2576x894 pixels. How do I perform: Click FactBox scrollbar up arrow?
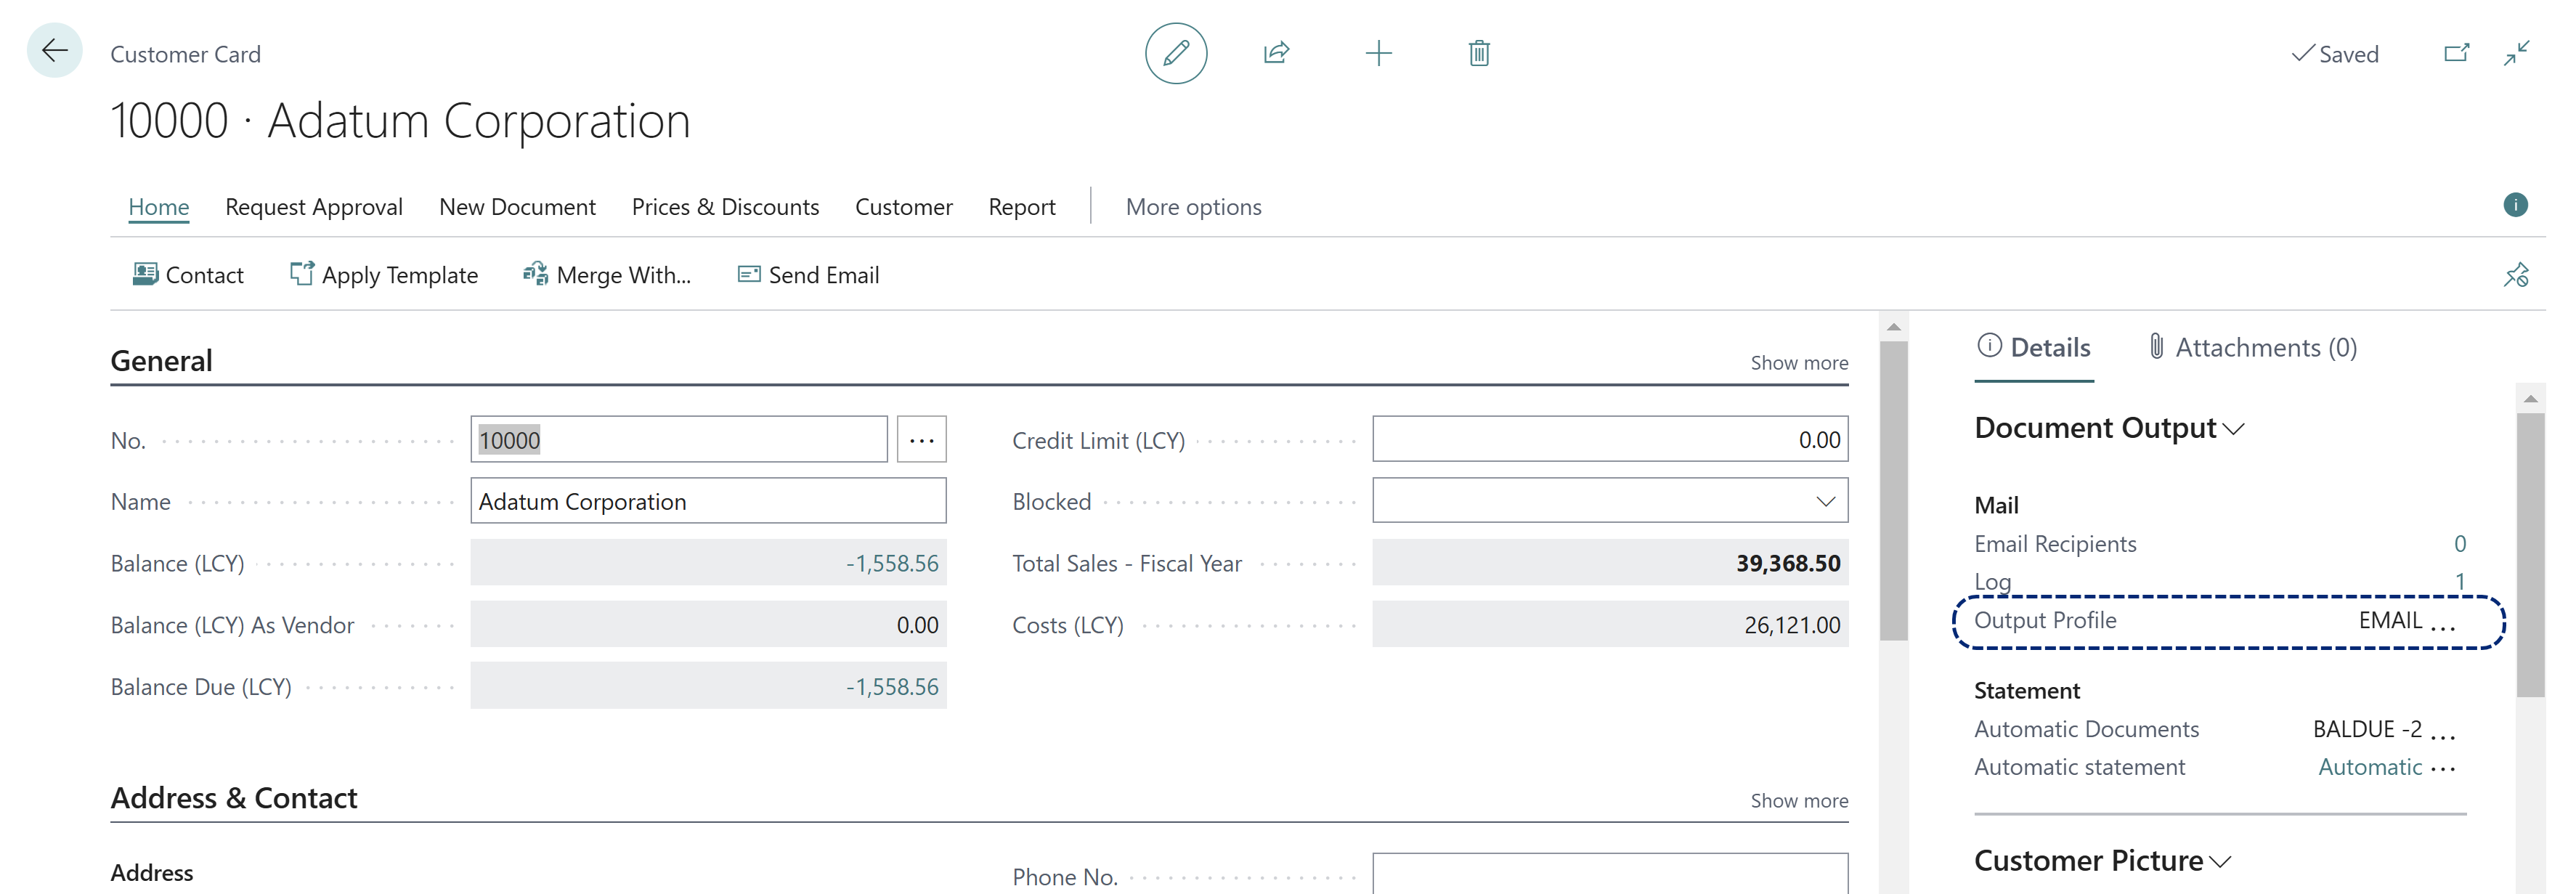point(2530,399)
